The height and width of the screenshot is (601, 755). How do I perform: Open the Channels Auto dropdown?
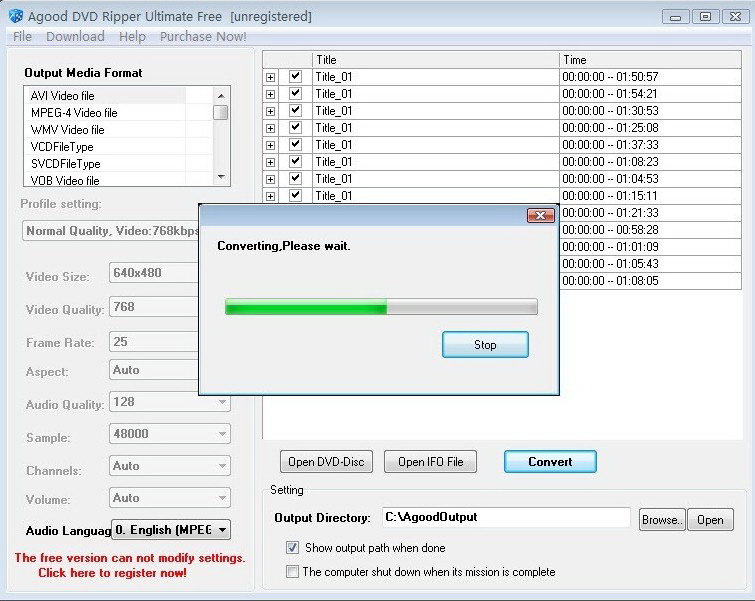coord(169,466)
